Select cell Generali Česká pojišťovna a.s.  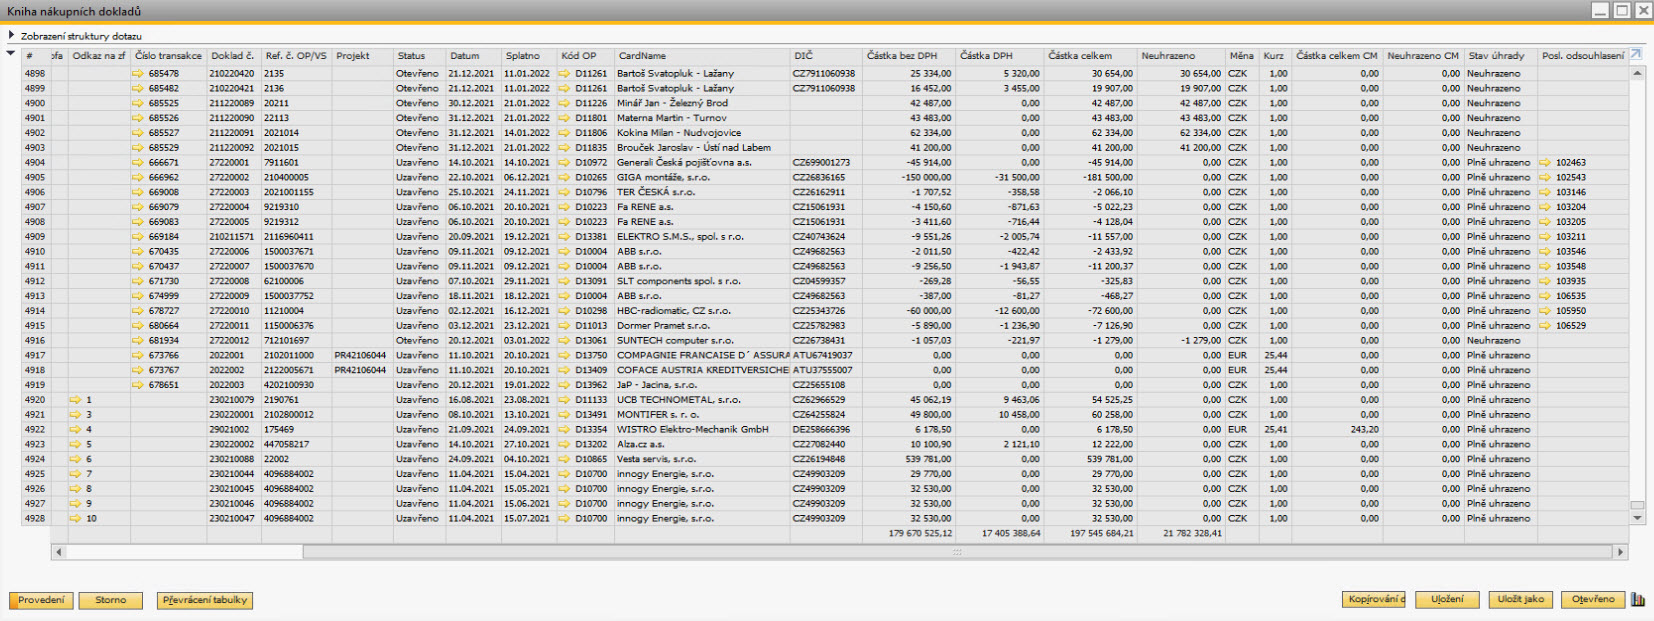(x=702, y=163)
